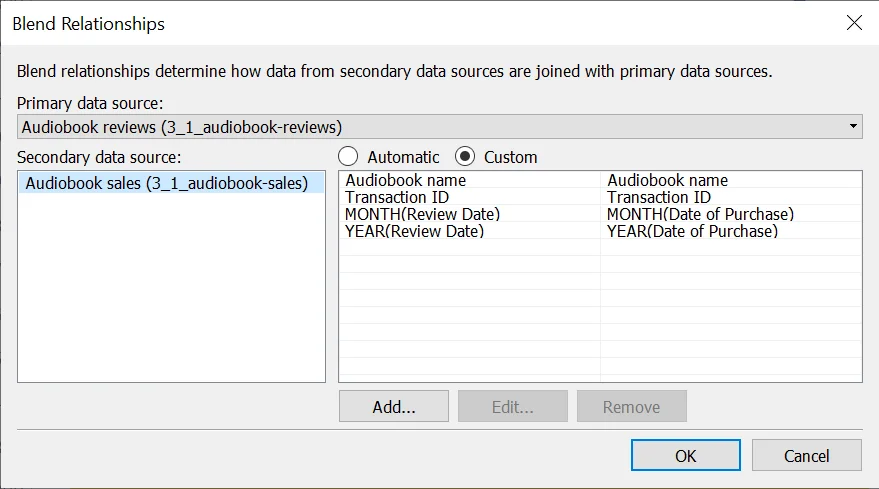This screenshot has height=489, width=879.
Task: Confirm with the OK button
Action: pyautogui.click(x=685, y=455)
